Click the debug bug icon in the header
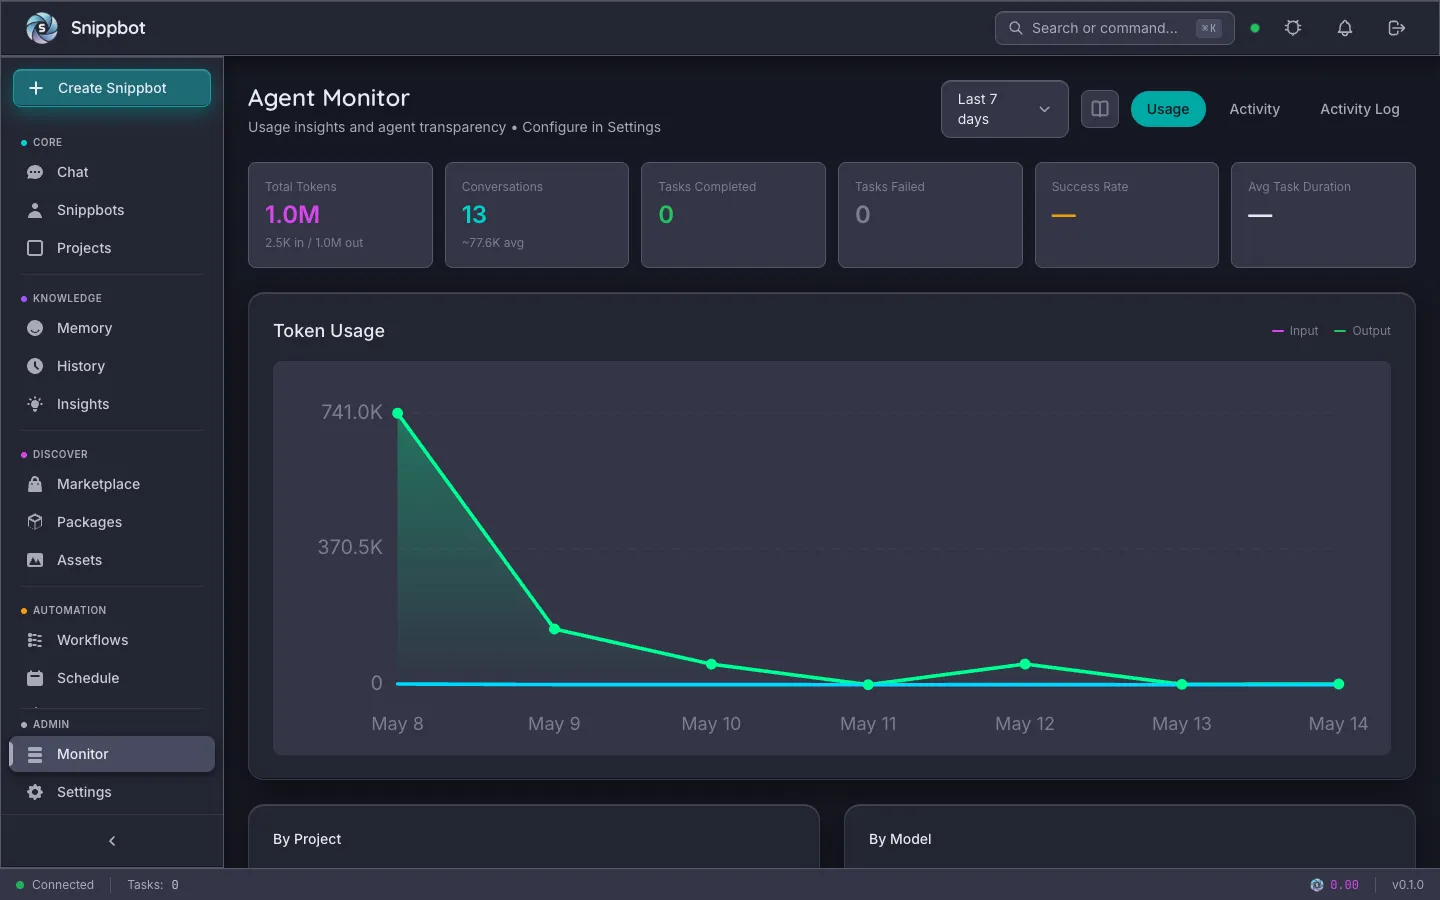 pos(1293,28)
